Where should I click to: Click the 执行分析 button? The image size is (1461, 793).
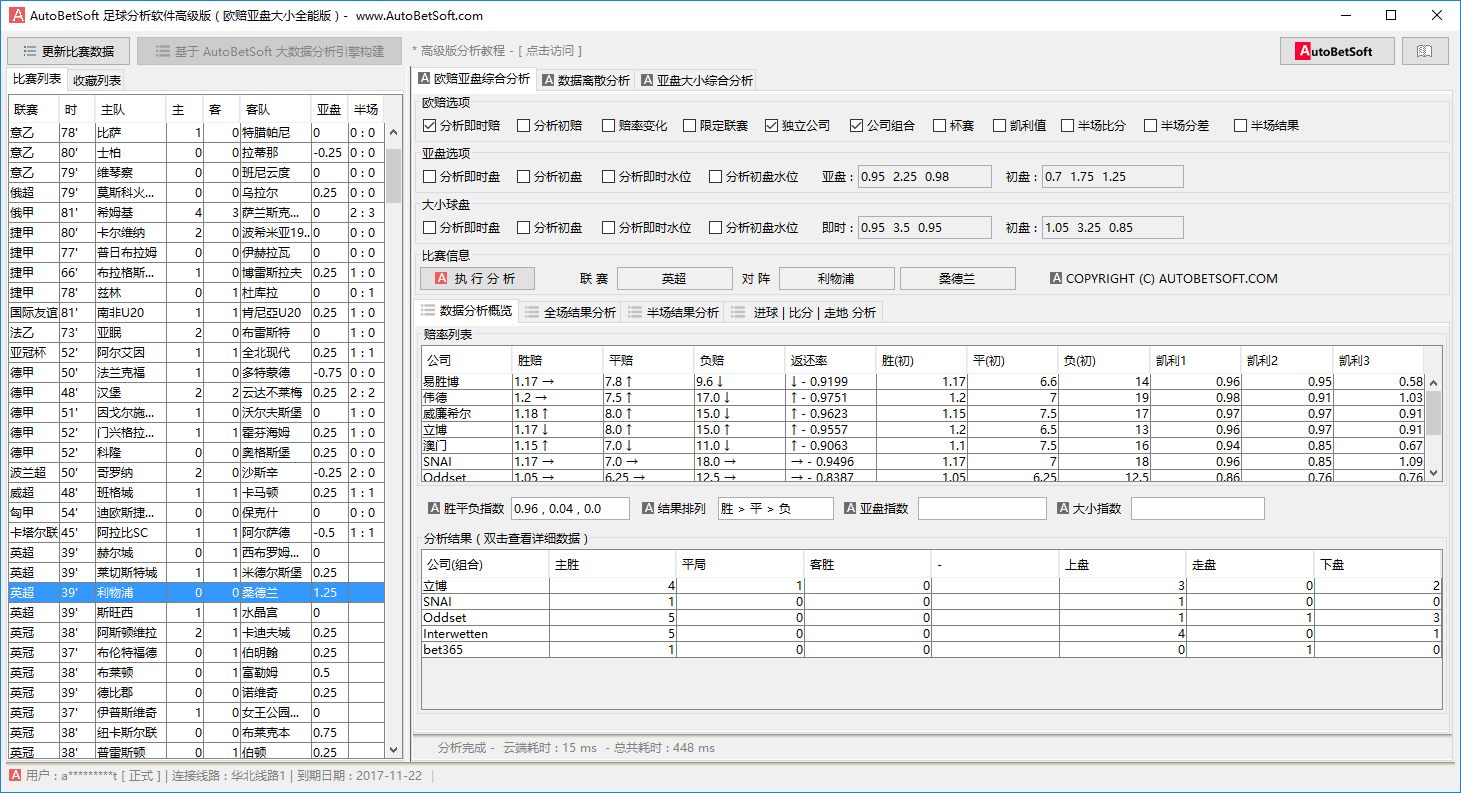pyautogui.click(x=477, y=278)
